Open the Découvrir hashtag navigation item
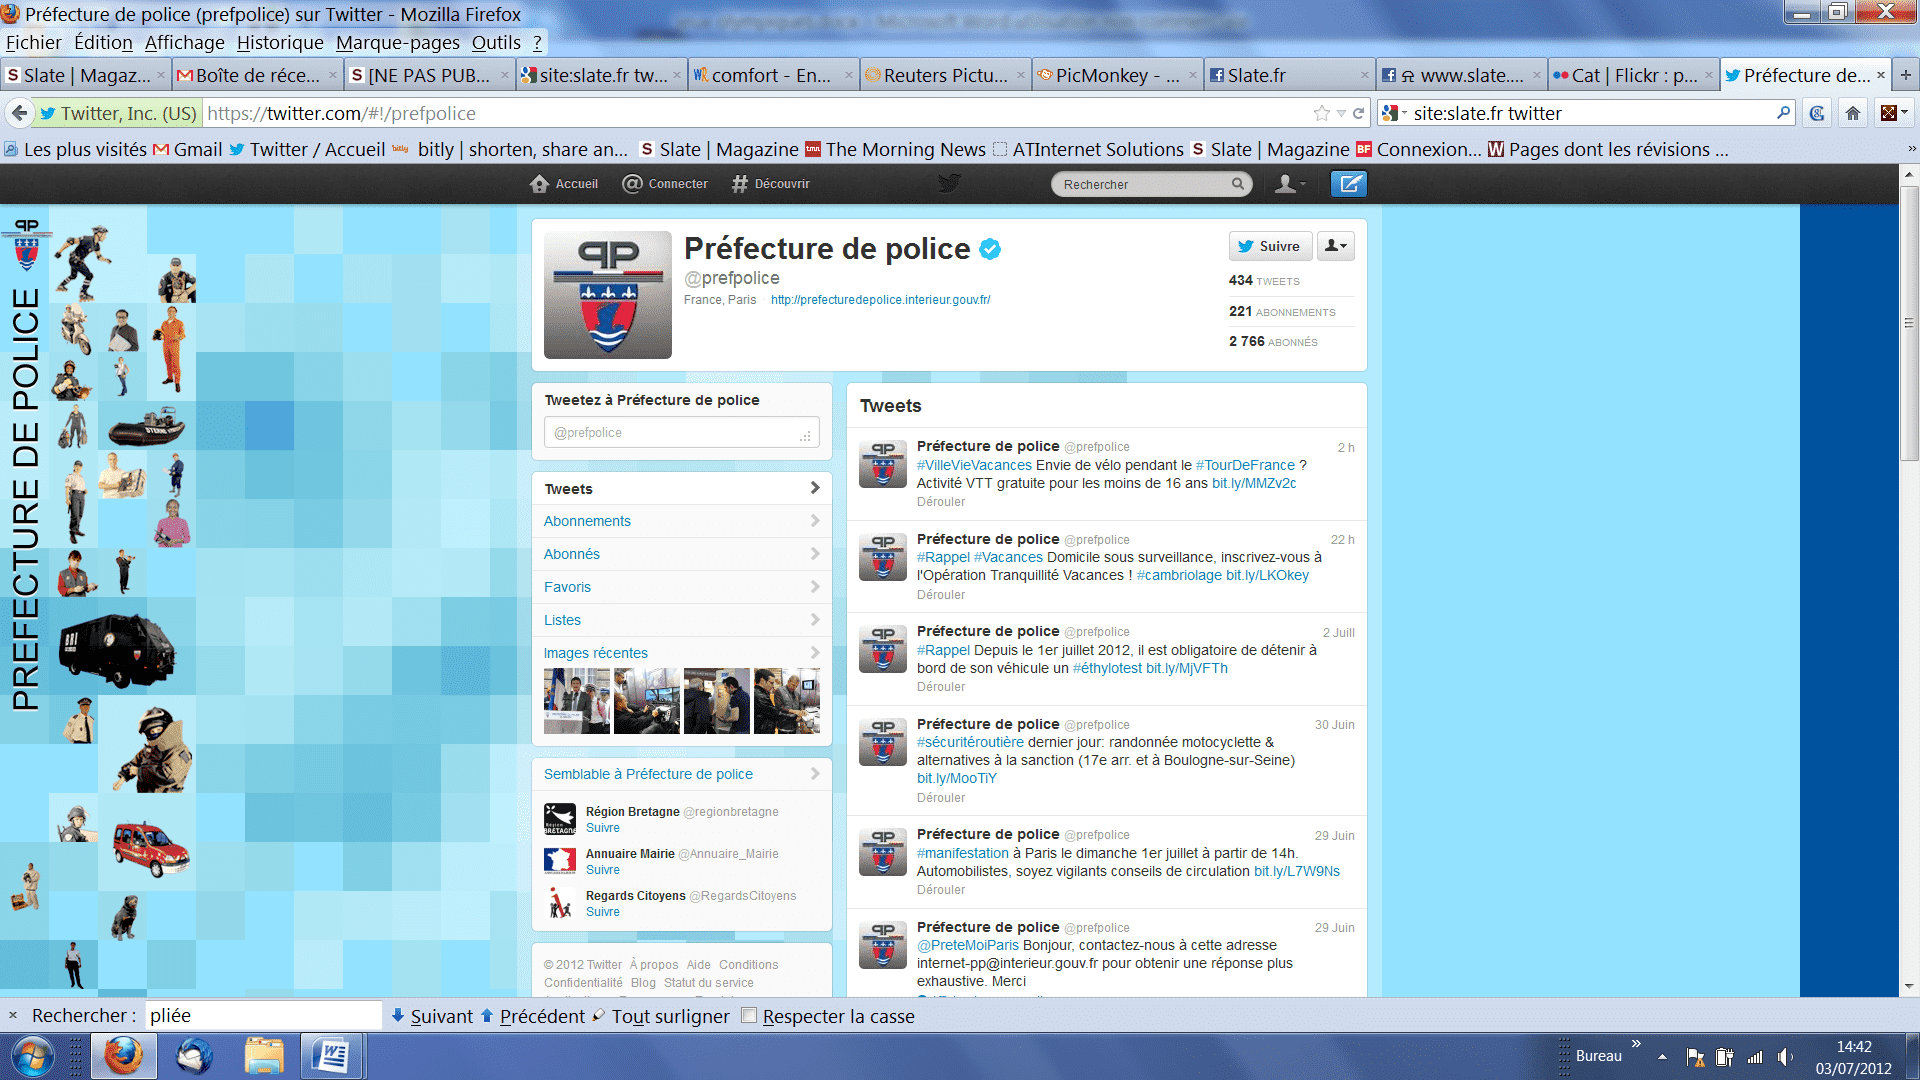 click(x=771, y=184)
